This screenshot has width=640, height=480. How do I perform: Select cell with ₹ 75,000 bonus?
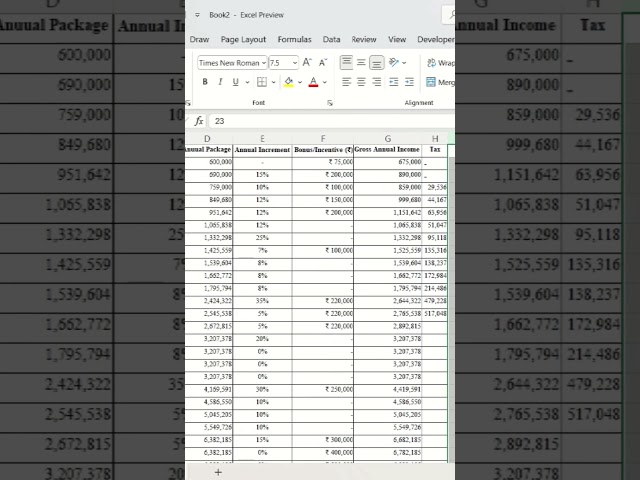pyautogui.click(x=323, y=162)
